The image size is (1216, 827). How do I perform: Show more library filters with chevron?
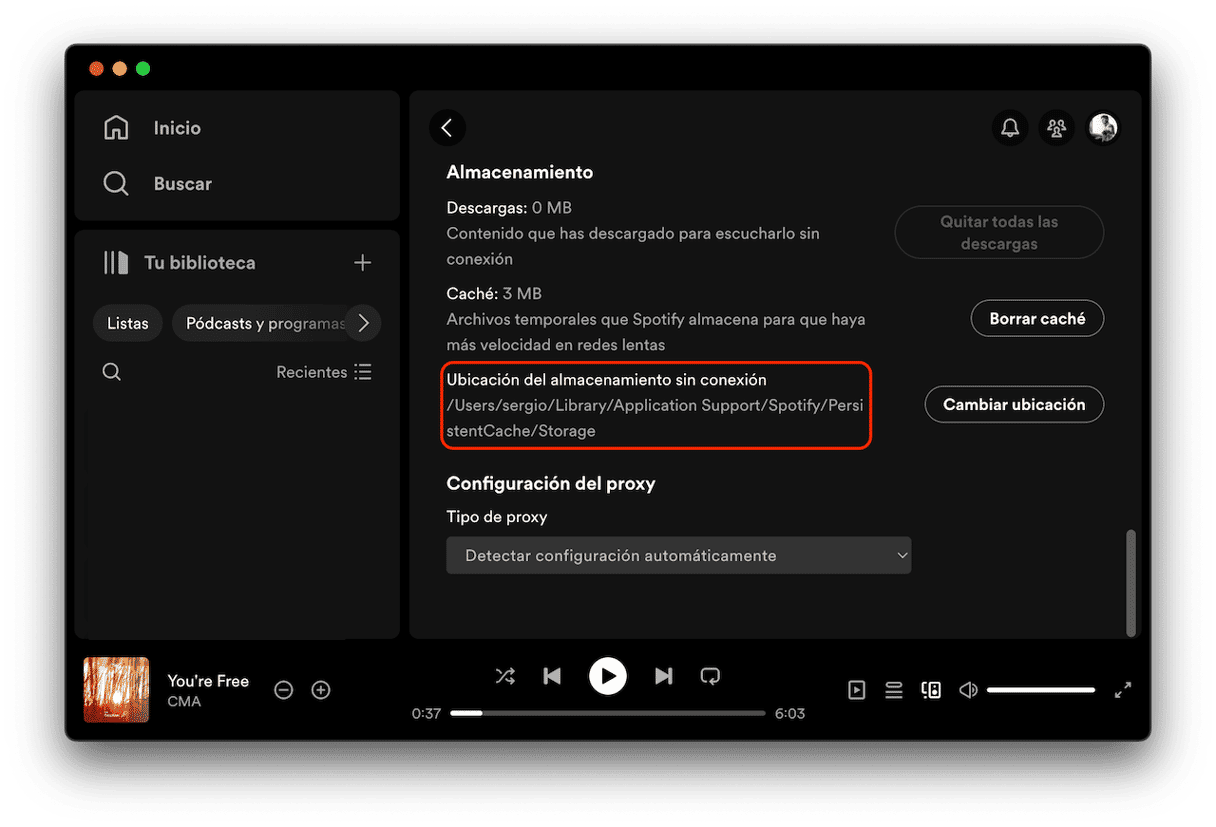tap(364, 323)
